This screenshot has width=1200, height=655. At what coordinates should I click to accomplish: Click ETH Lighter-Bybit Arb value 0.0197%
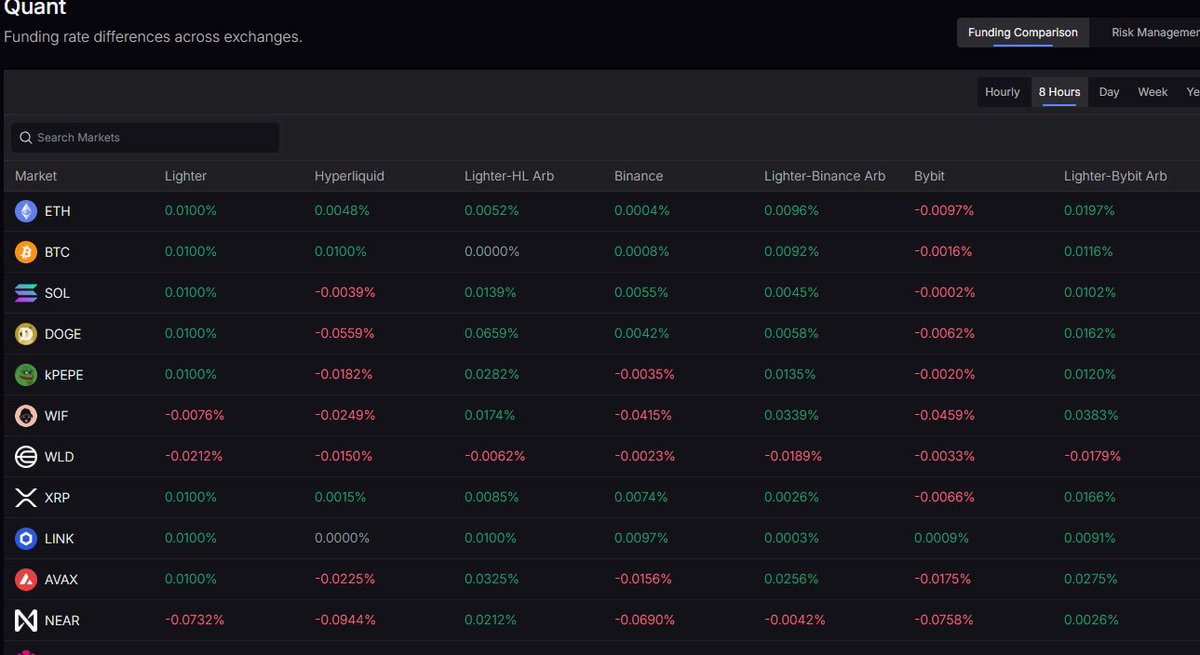pos(1090,211)
